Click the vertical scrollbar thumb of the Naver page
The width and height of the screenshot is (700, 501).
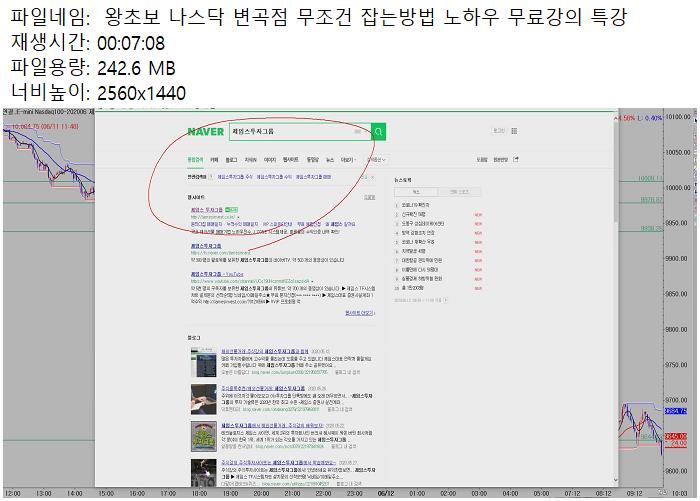point(616,171)
